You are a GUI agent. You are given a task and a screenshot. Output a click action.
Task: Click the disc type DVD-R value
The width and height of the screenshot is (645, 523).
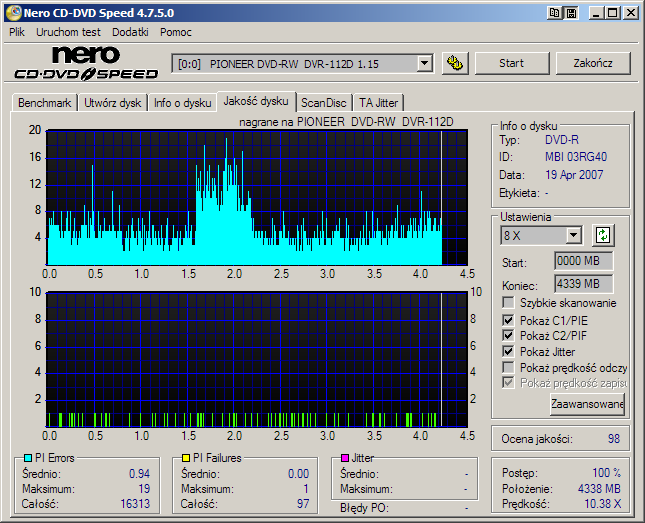pos(562,140)
